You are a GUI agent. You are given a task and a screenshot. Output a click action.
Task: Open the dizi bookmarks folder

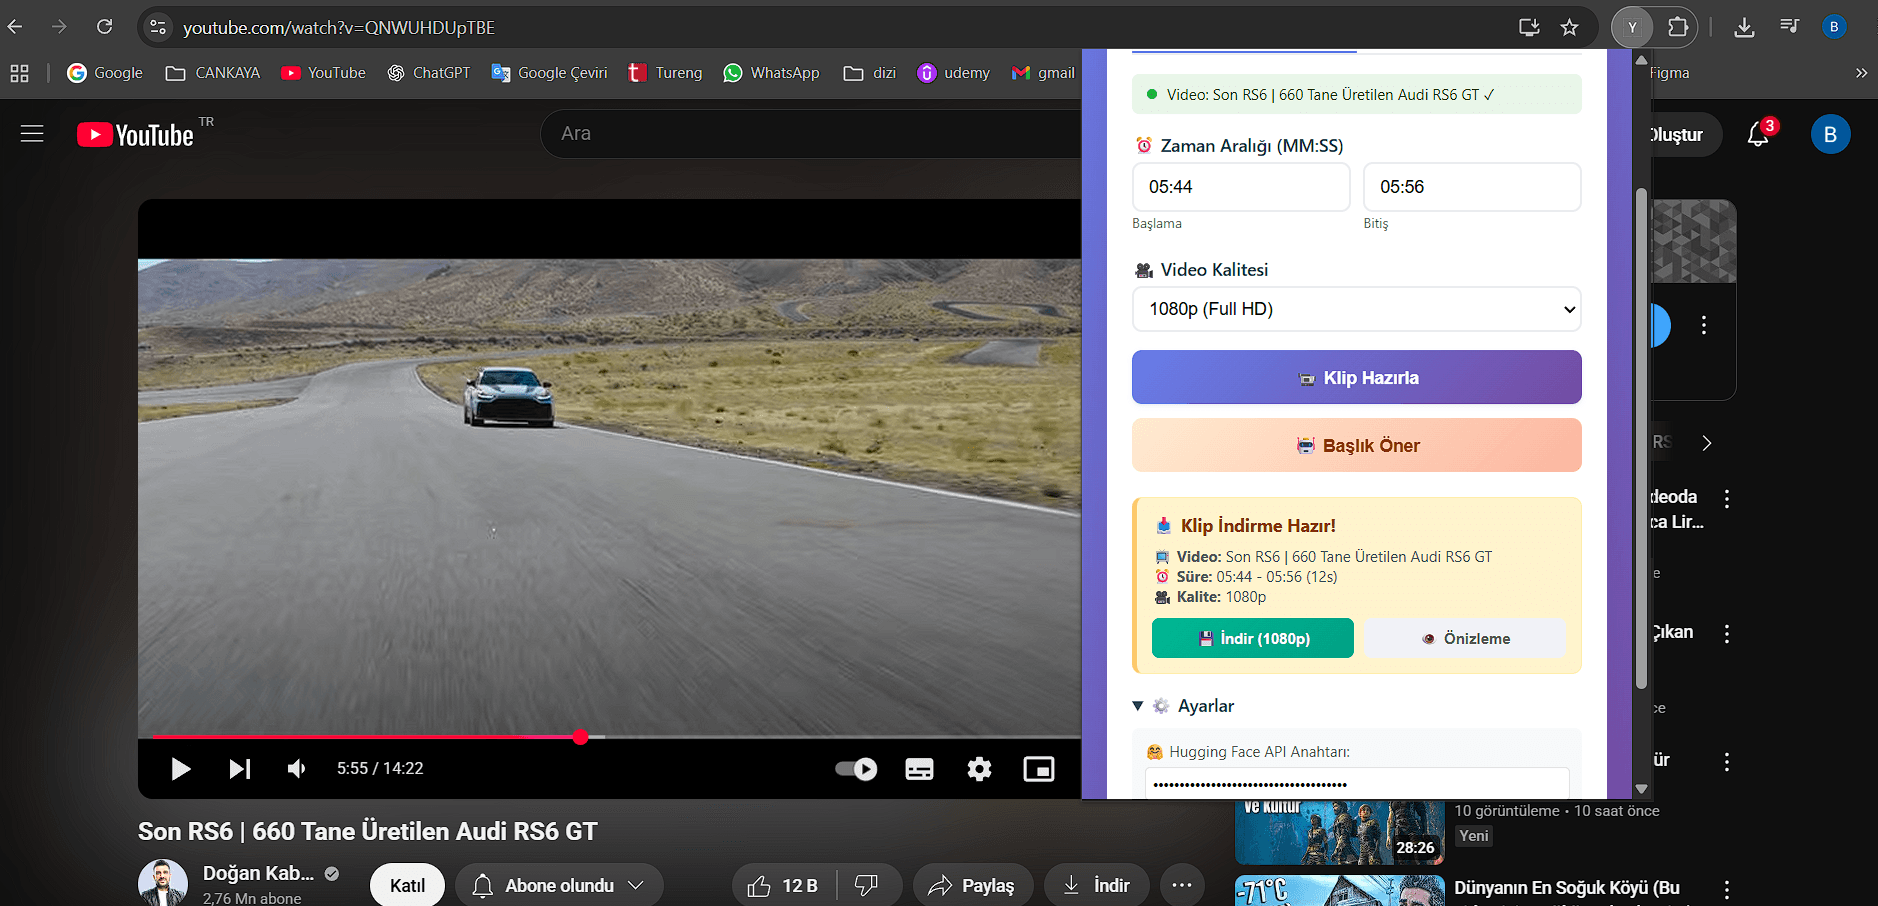870,73
